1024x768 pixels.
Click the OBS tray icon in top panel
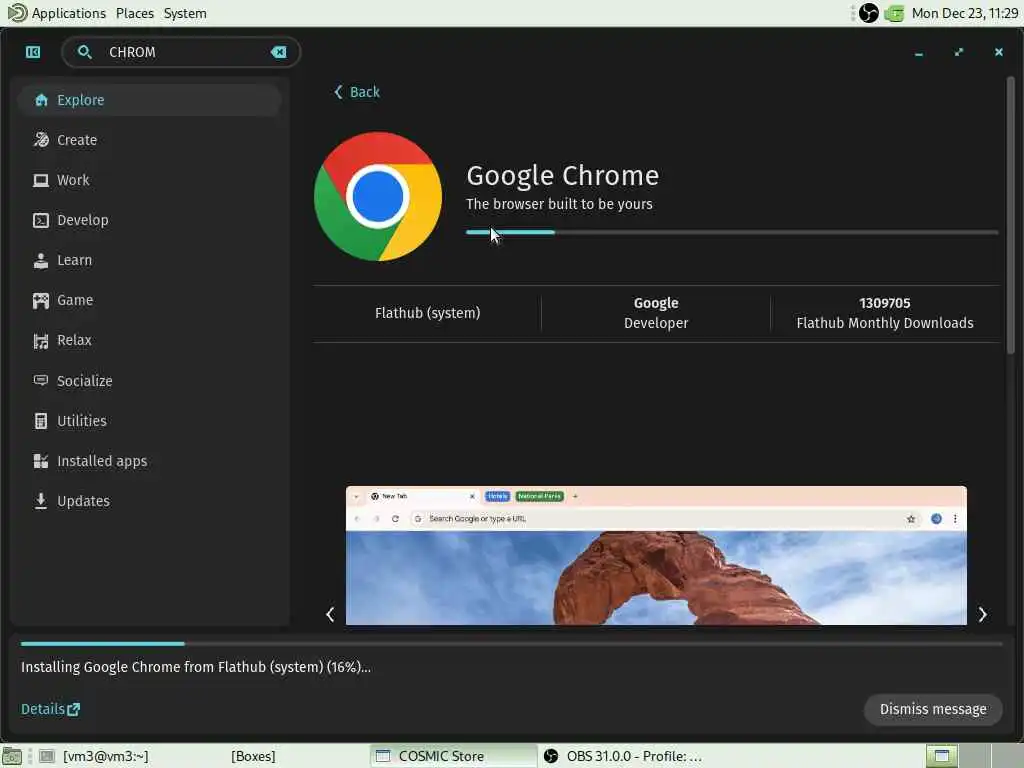(869, 13)
